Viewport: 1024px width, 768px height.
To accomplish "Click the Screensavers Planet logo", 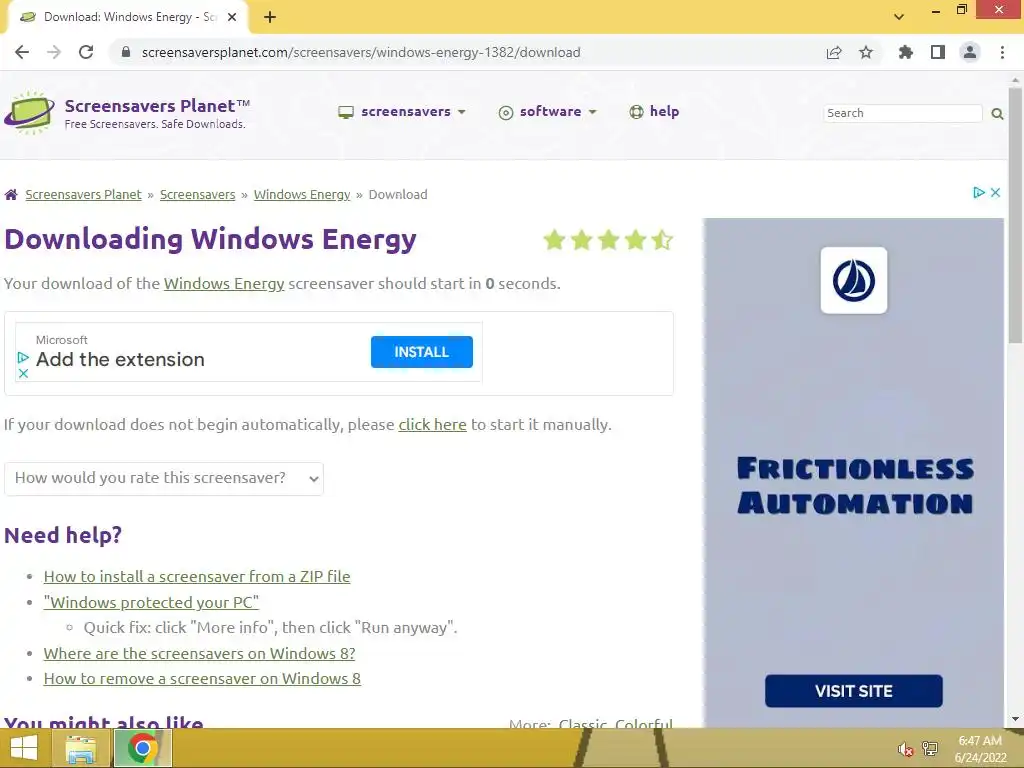I will 29,114.
